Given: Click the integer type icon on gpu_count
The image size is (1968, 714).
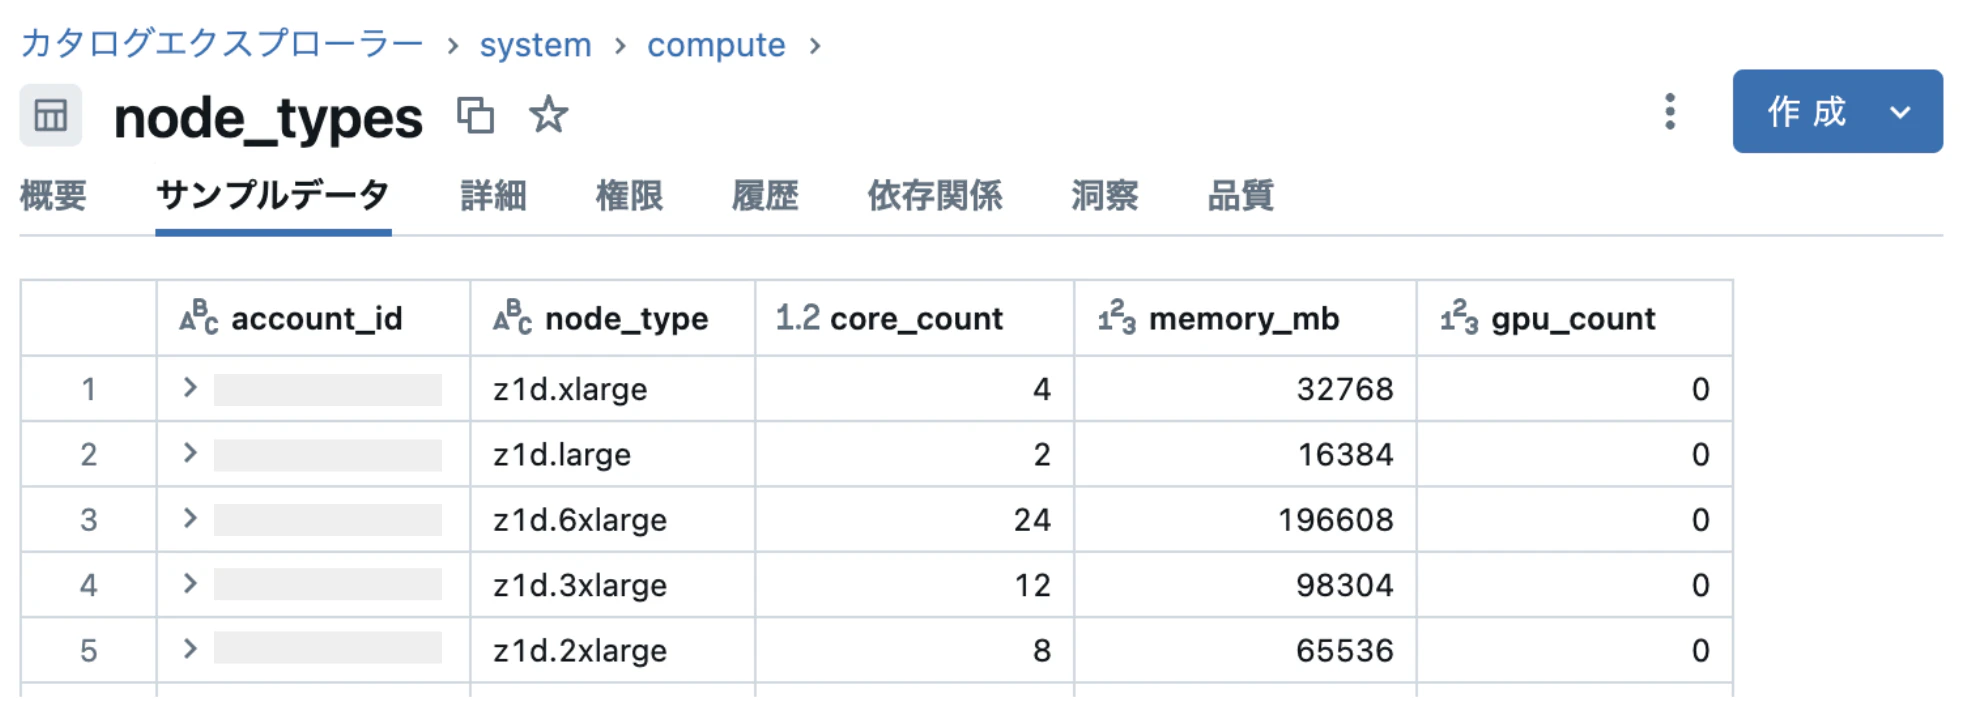Looking at the screenshot, I should coord(1459,317).
